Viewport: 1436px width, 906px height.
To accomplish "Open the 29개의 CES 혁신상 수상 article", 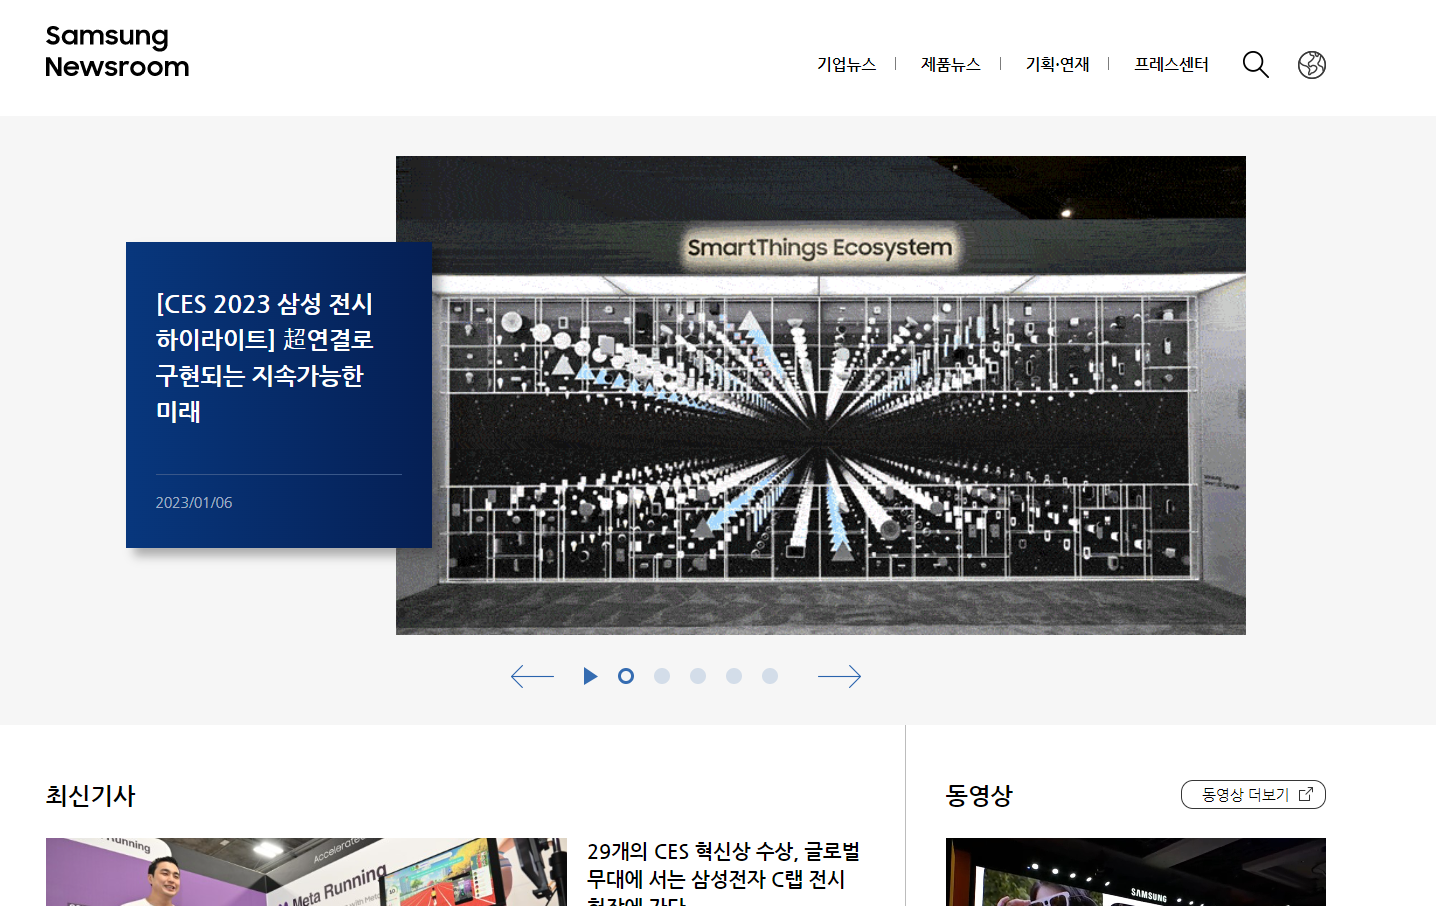I will (x=724, y=873).
